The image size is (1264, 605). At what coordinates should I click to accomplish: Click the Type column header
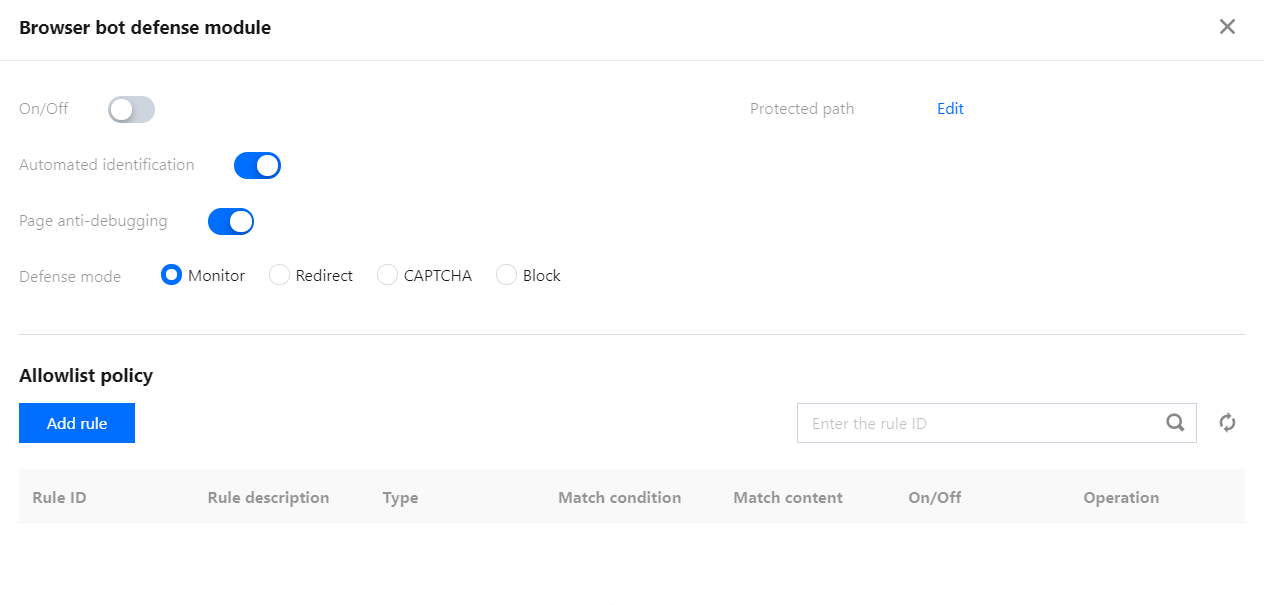pos(400,497)
